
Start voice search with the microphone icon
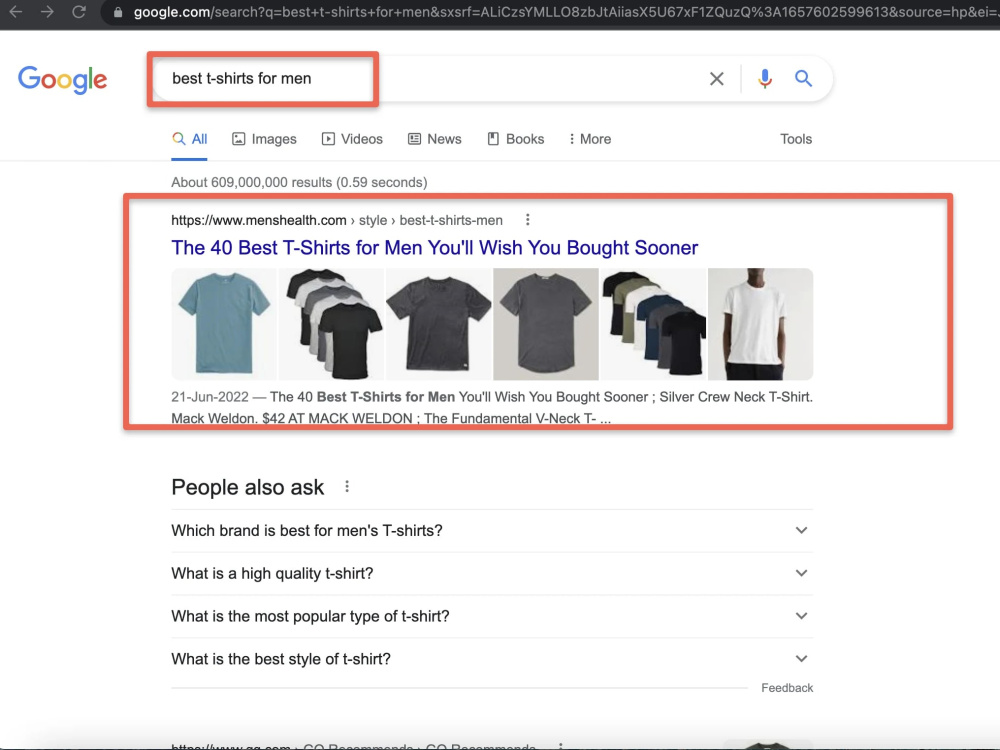pyautogui.click(x=765, y=78)
